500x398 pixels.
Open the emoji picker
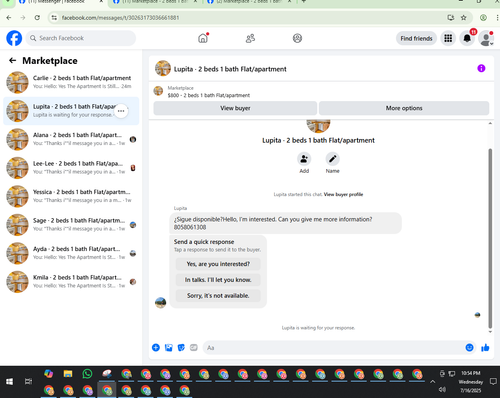(469, 348)
